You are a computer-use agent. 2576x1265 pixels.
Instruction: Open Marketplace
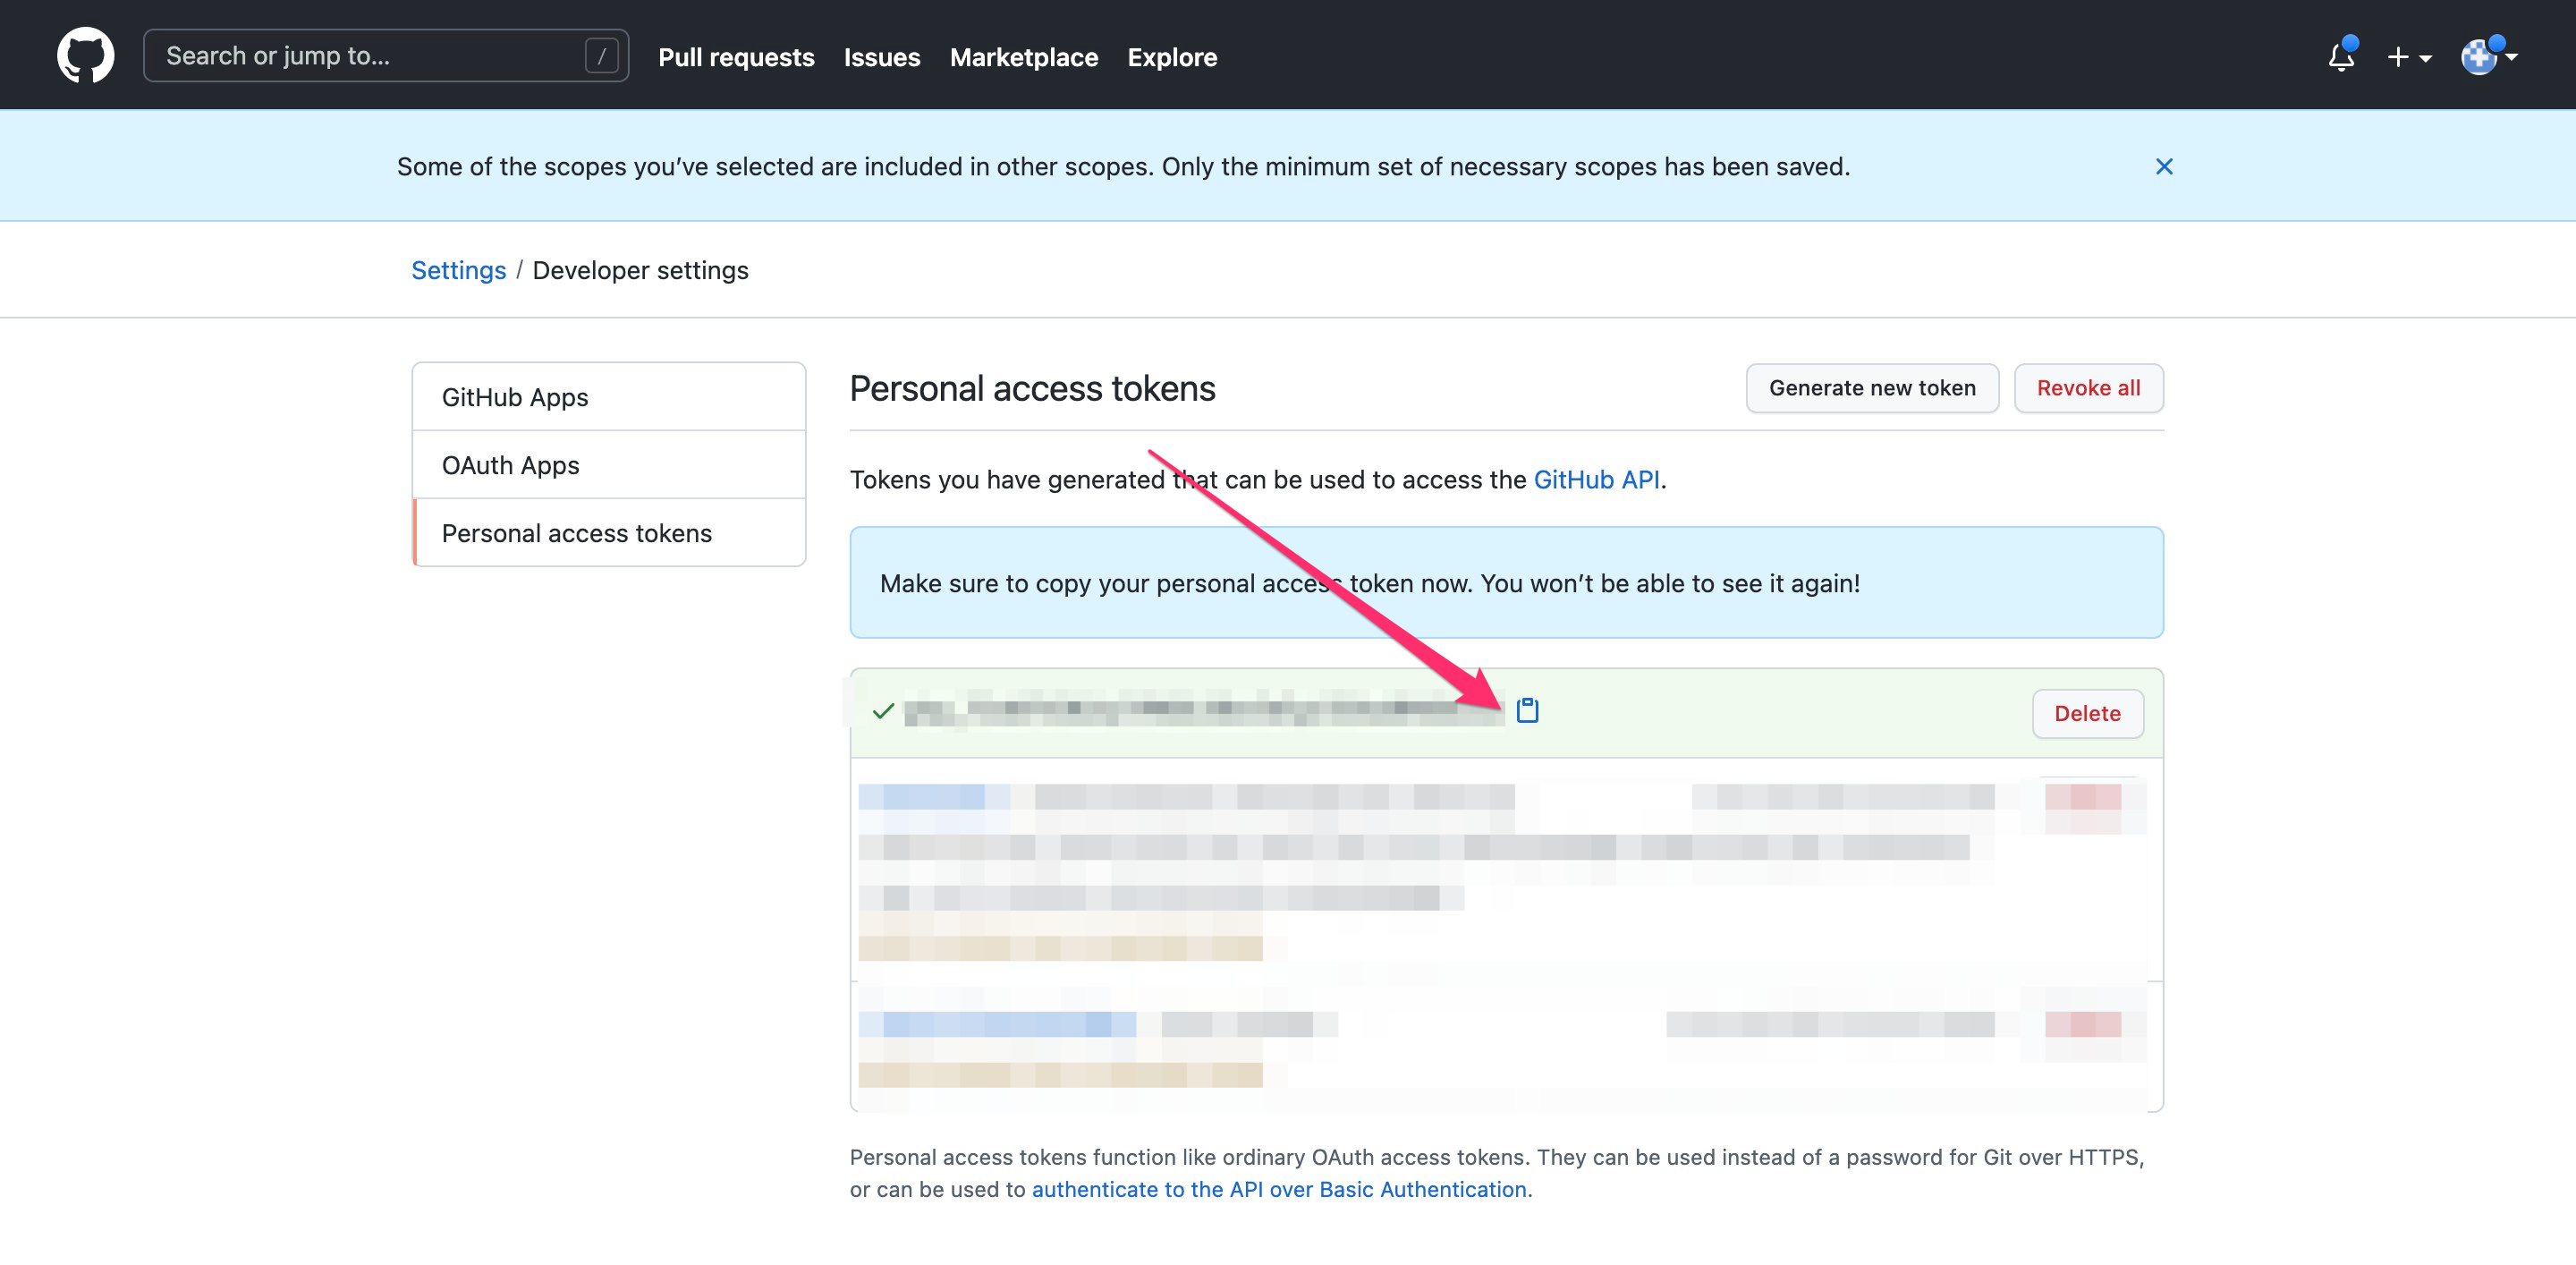(x=1023, y=57)
